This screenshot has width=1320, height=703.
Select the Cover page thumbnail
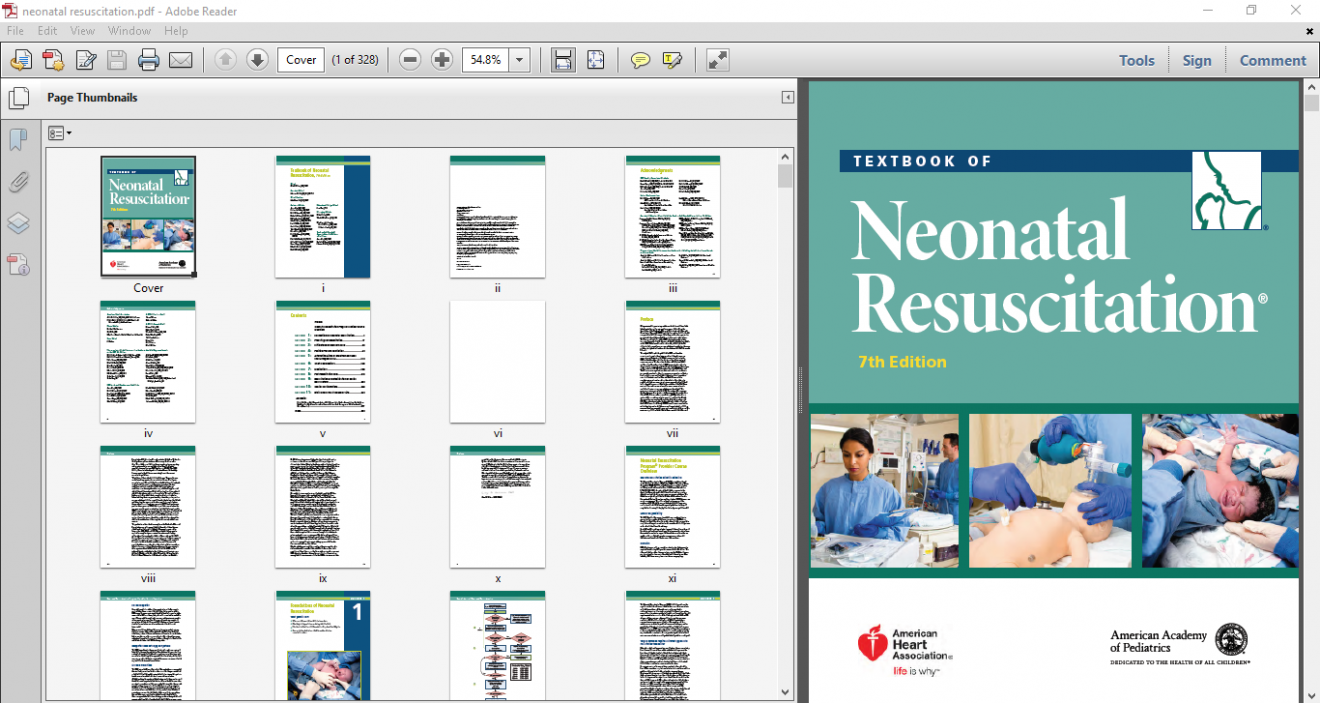click(147, 216)
